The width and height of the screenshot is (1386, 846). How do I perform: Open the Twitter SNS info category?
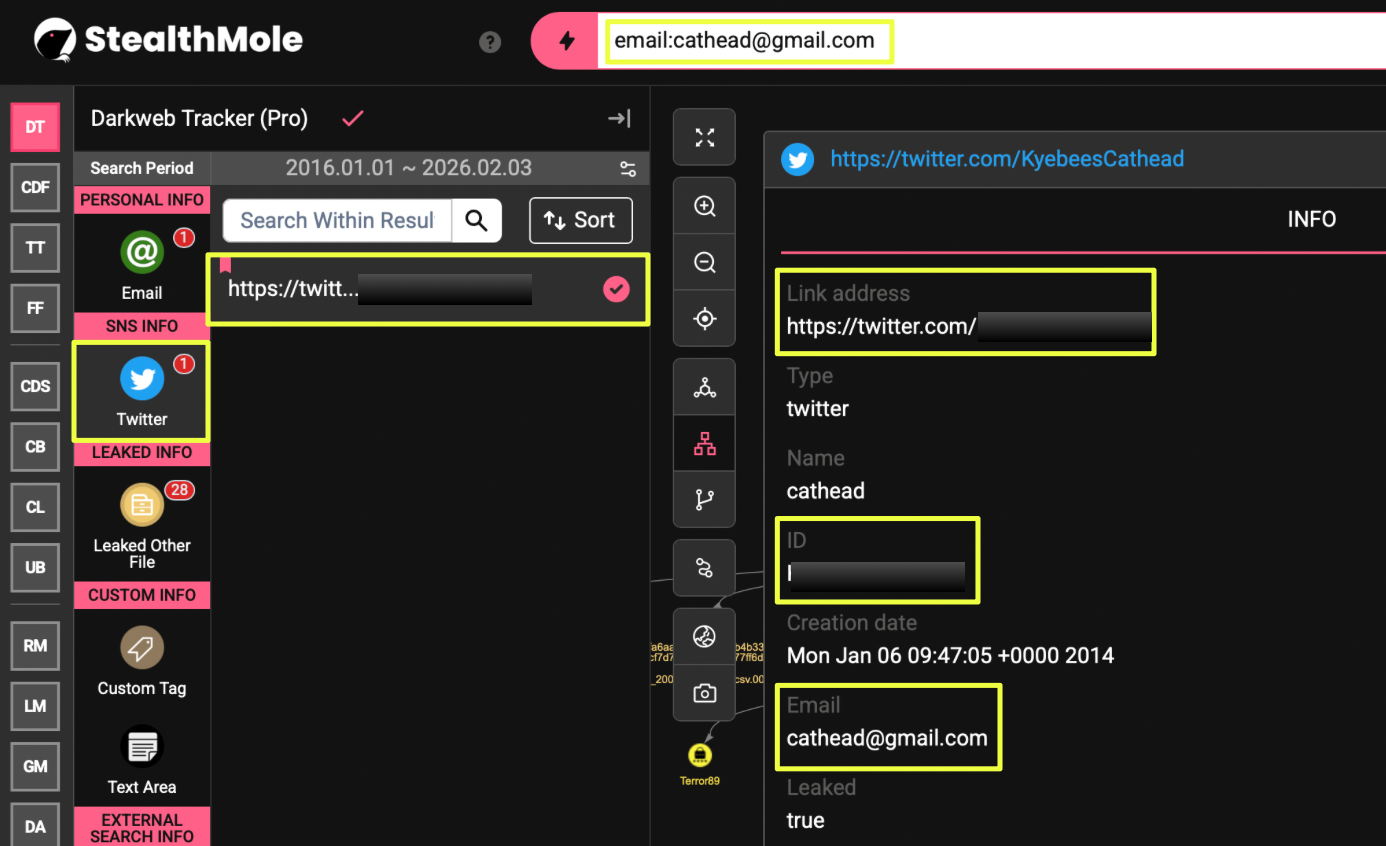(x=142, y=392)
